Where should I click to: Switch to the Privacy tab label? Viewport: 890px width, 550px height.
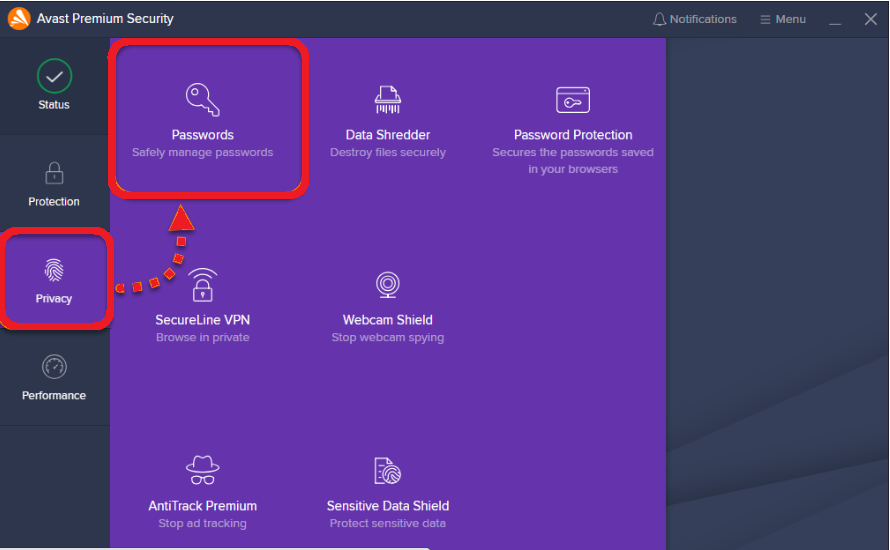point(54,299)
